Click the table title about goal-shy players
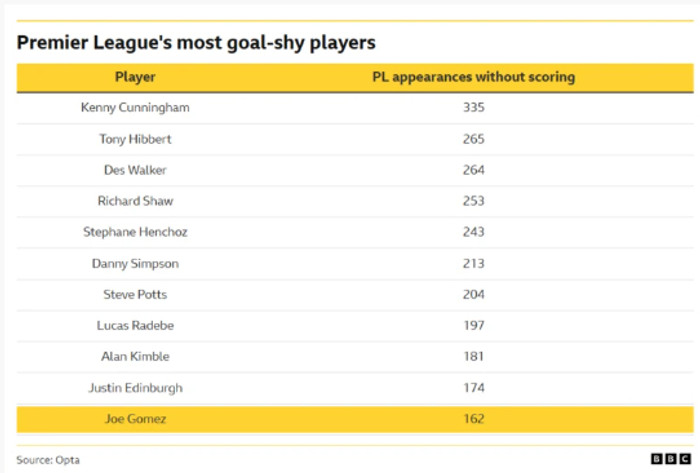Image resolution: width=700 pixels, height=473 pixels. point(196,43)
